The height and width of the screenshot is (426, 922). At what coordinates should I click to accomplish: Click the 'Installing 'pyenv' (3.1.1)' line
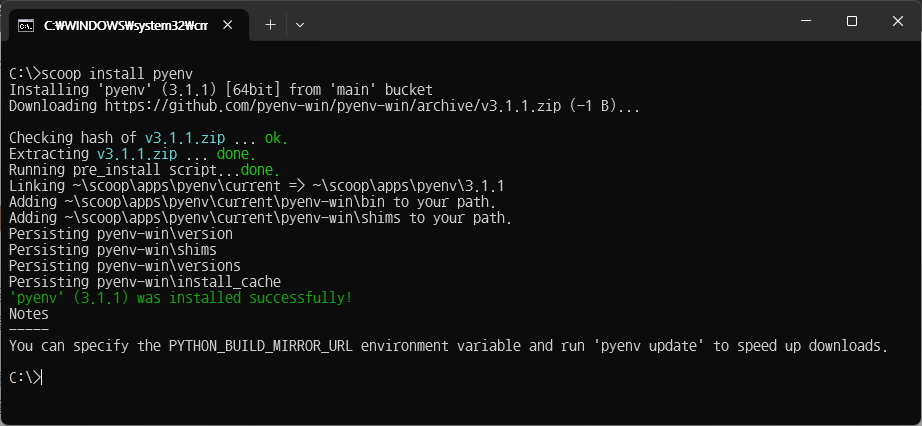[x=221, y=90]
